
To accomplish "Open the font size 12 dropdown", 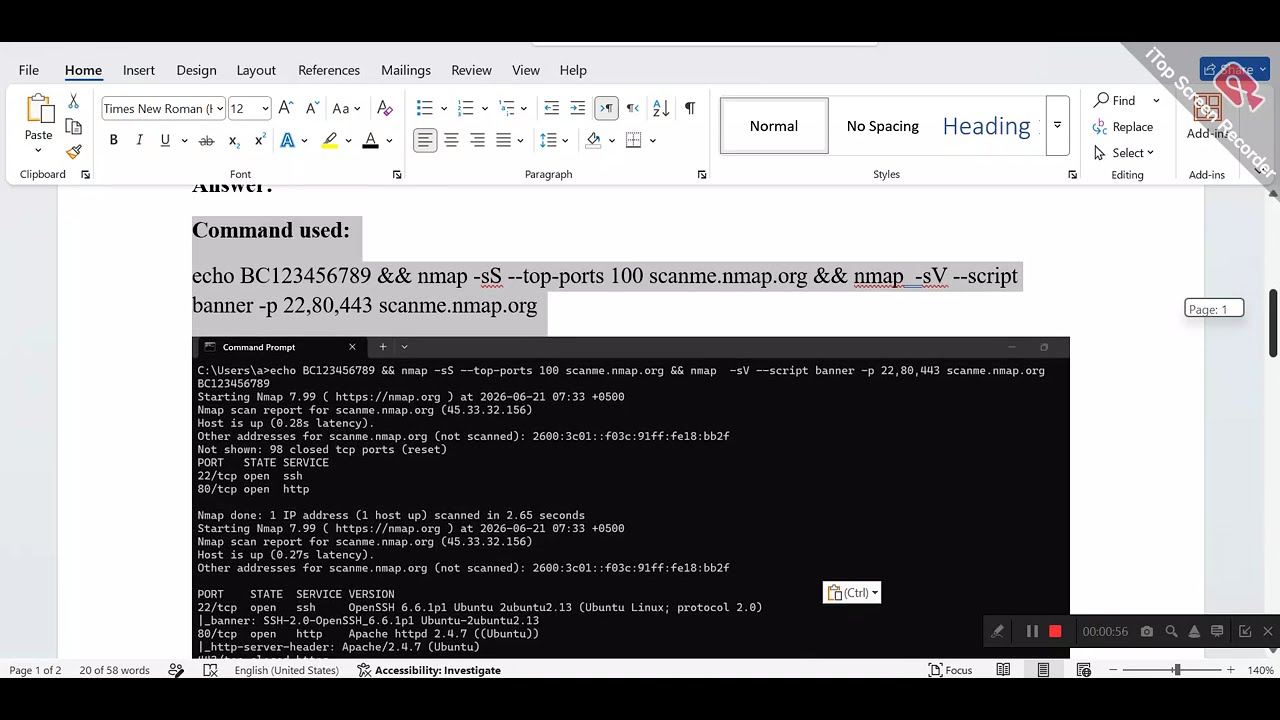I will pyautogui.click(x=265, y=109).
